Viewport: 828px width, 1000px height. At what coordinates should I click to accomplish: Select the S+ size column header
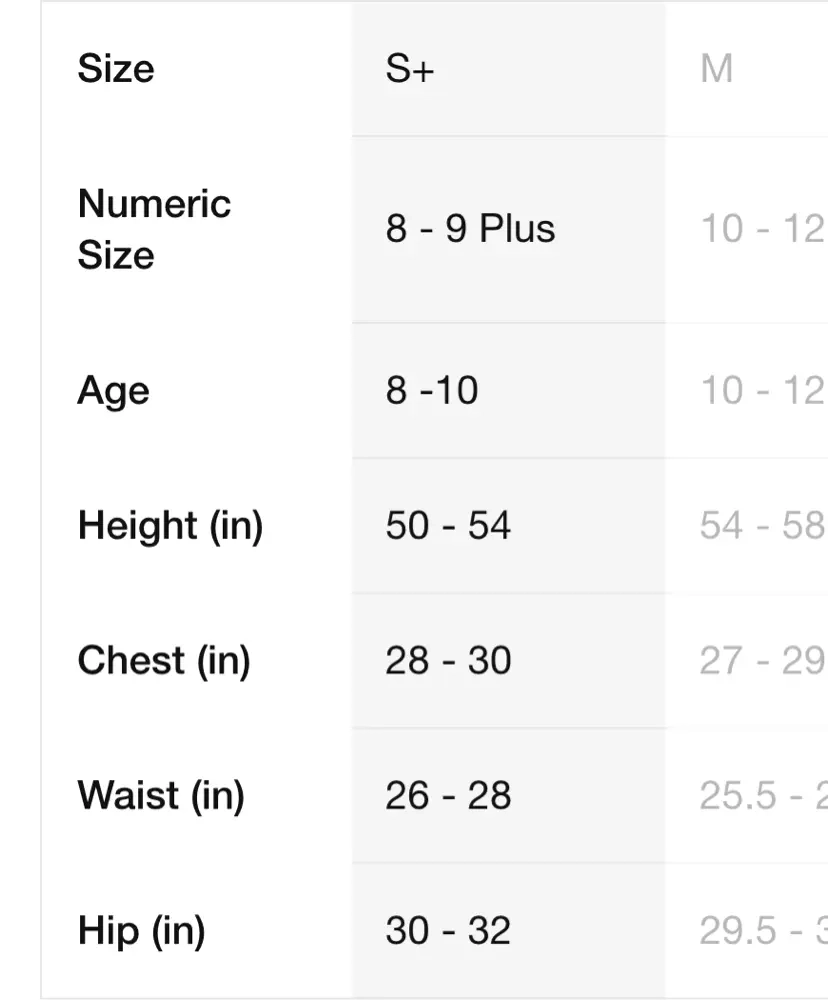click(x=410, y=69)
